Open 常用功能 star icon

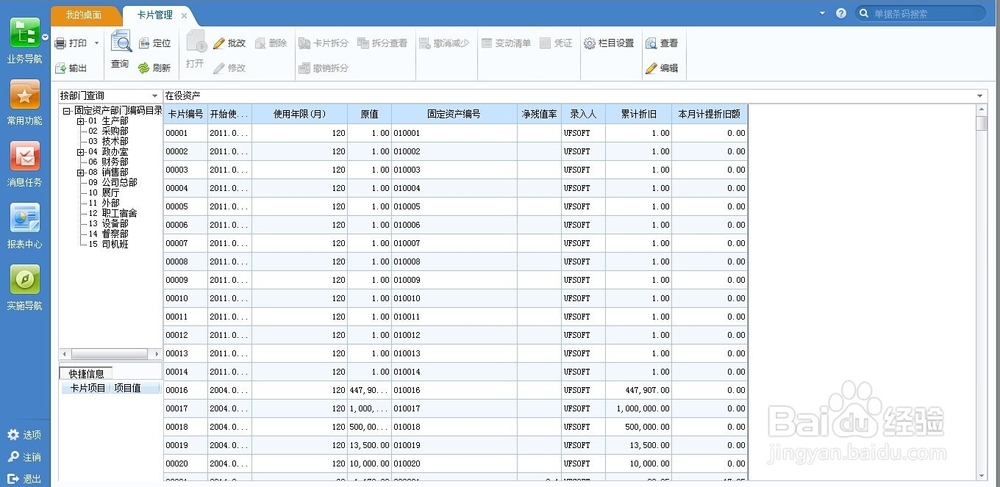pos(25,94)
